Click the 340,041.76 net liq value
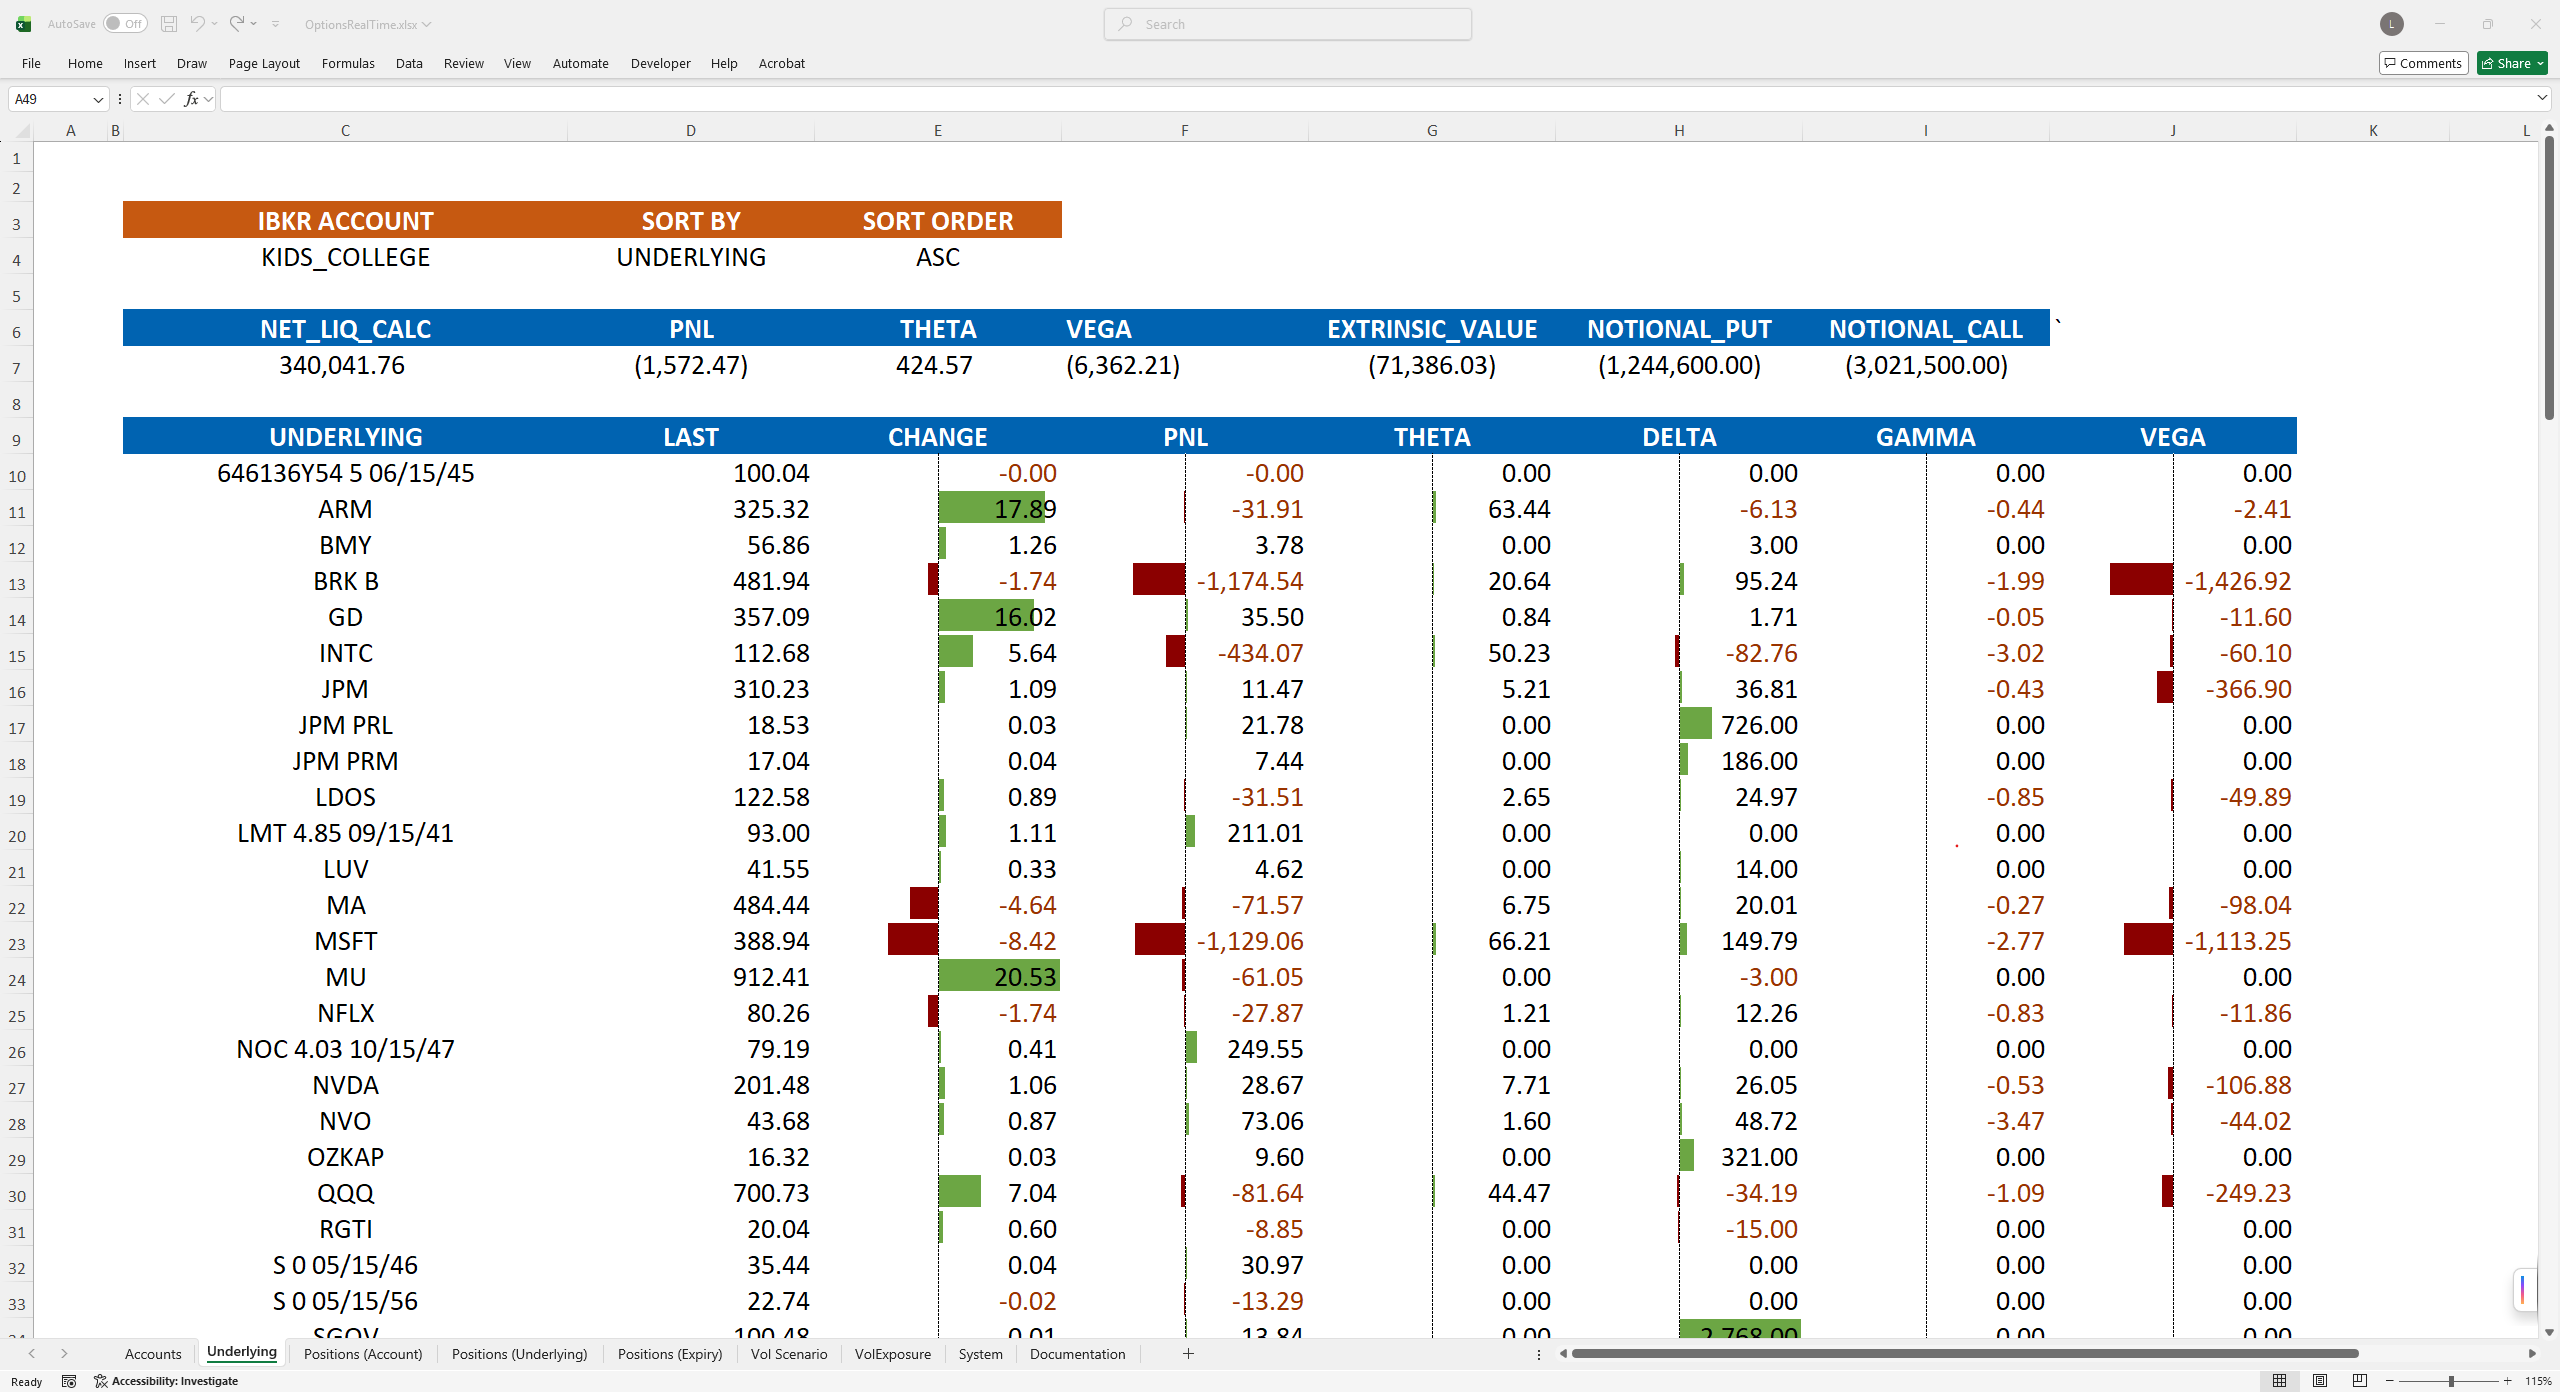This screenshot has height=1392, width=2560. click(x=342, y=365)
